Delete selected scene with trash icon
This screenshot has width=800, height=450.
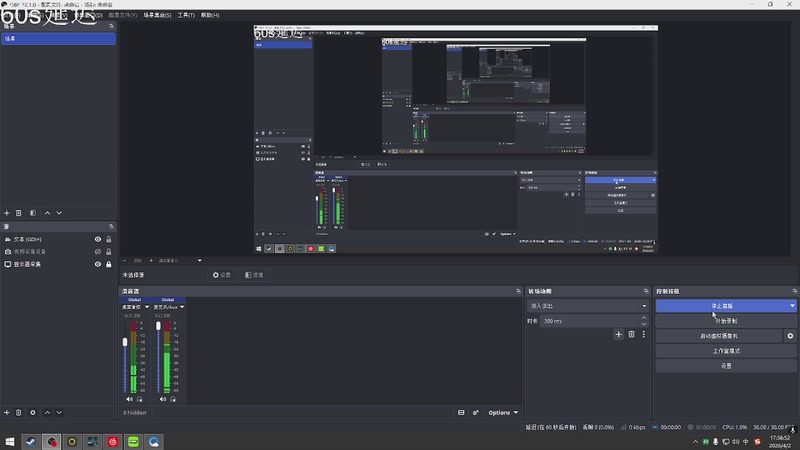pyautogui.click(x=18, y=213)
